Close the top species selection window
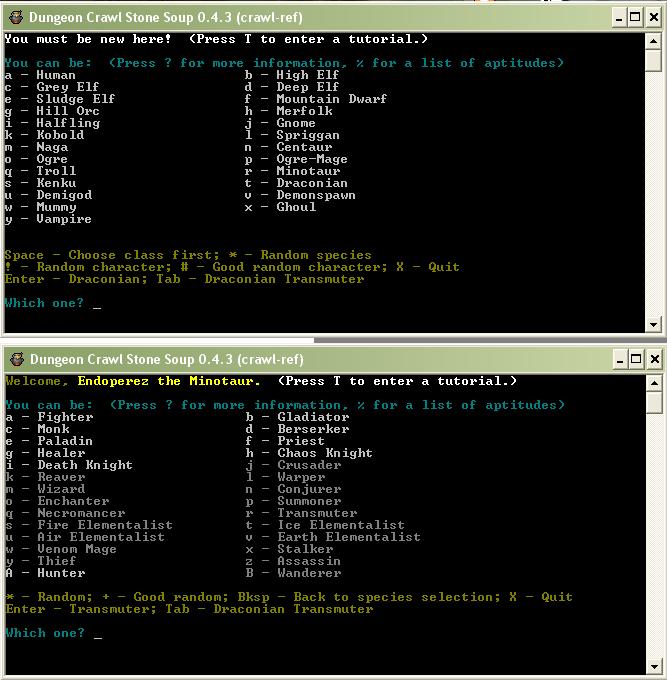 pos(653,17)
